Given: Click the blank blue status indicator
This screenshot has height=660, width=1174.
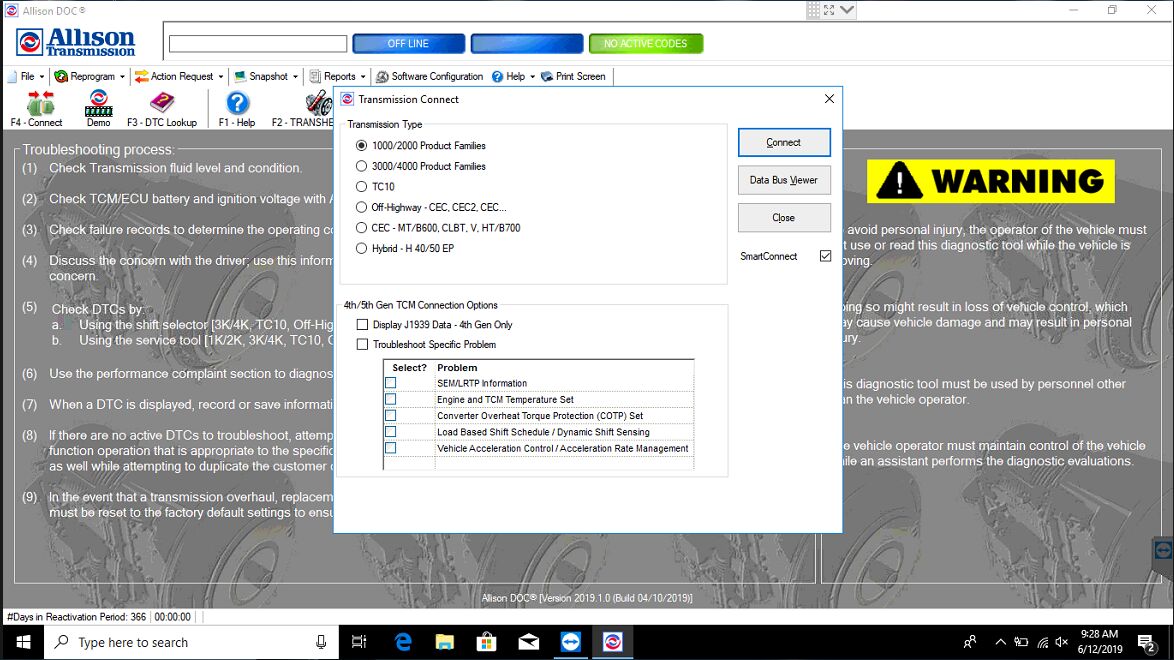Looking at the screenshot, I should coord(527,43).
